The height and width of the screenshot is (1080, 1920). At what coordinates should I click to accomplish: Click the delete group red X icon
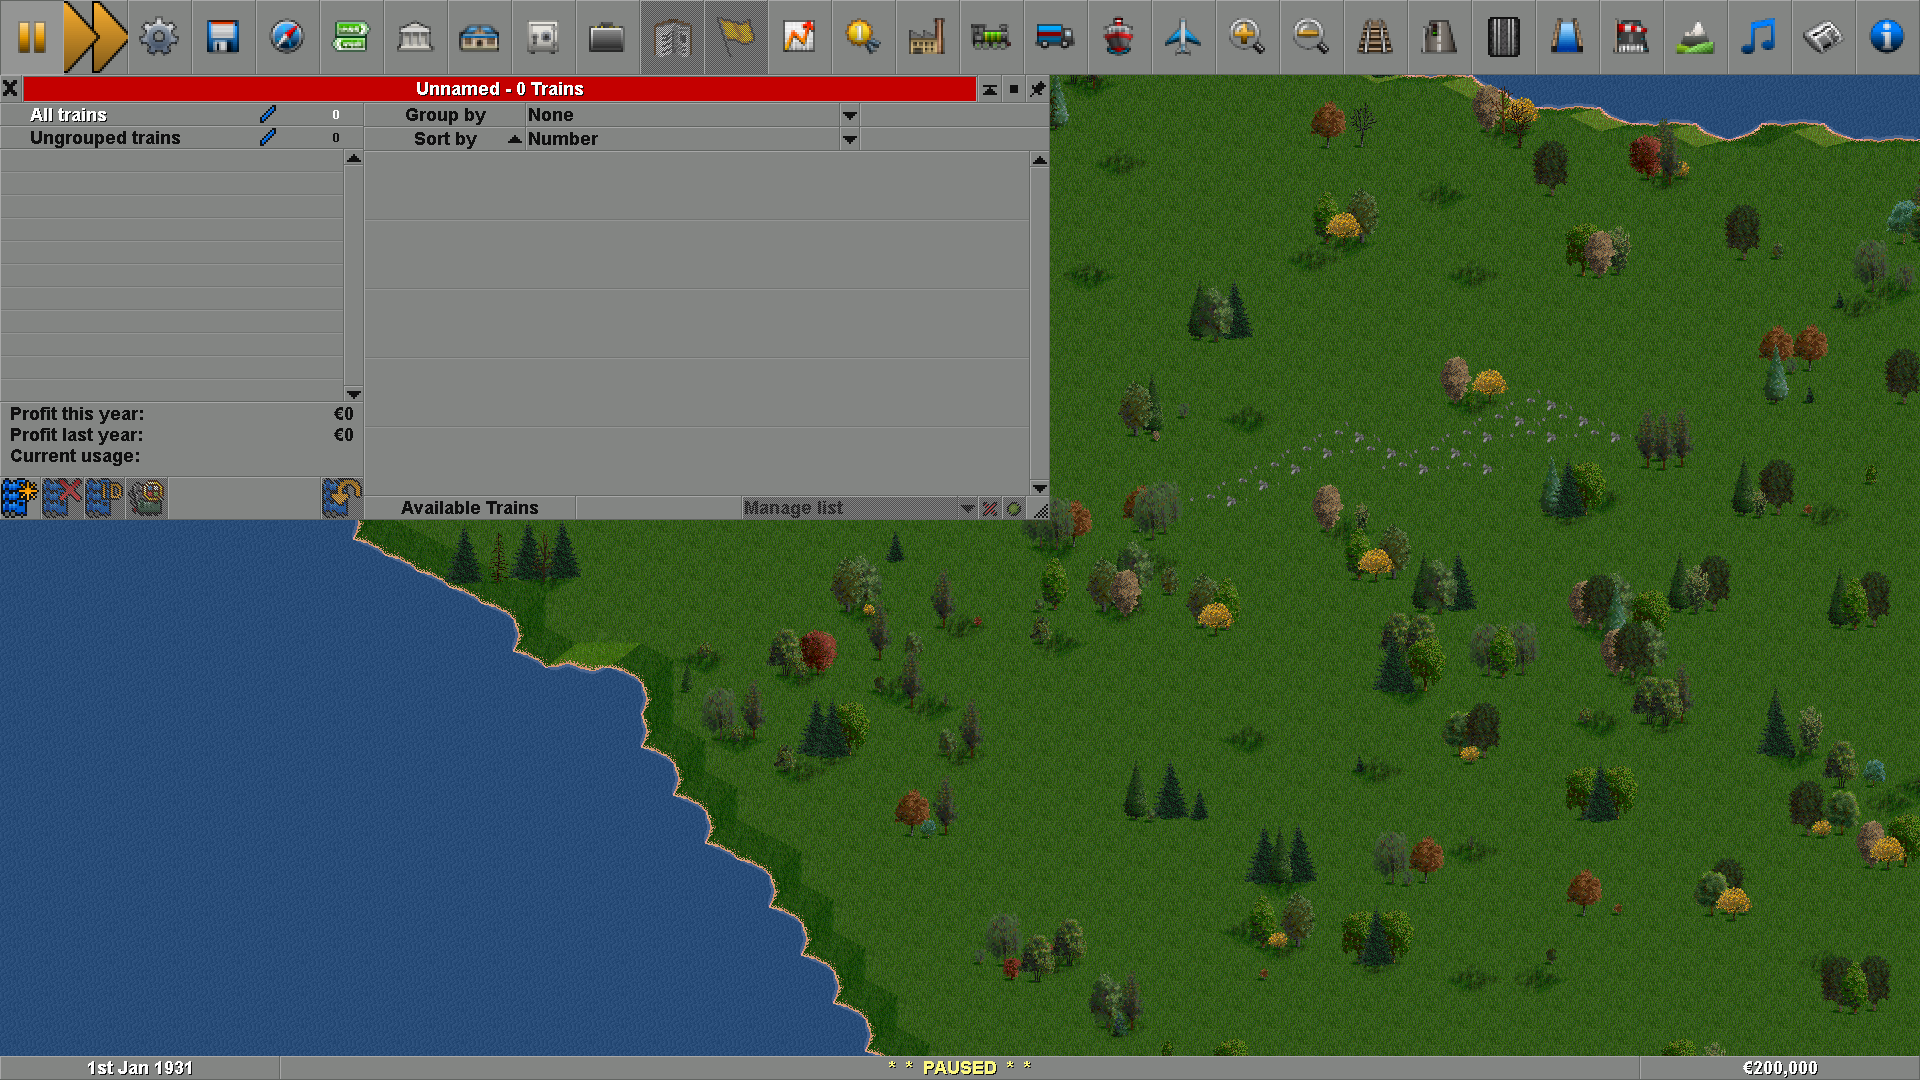tap(62, 497)
